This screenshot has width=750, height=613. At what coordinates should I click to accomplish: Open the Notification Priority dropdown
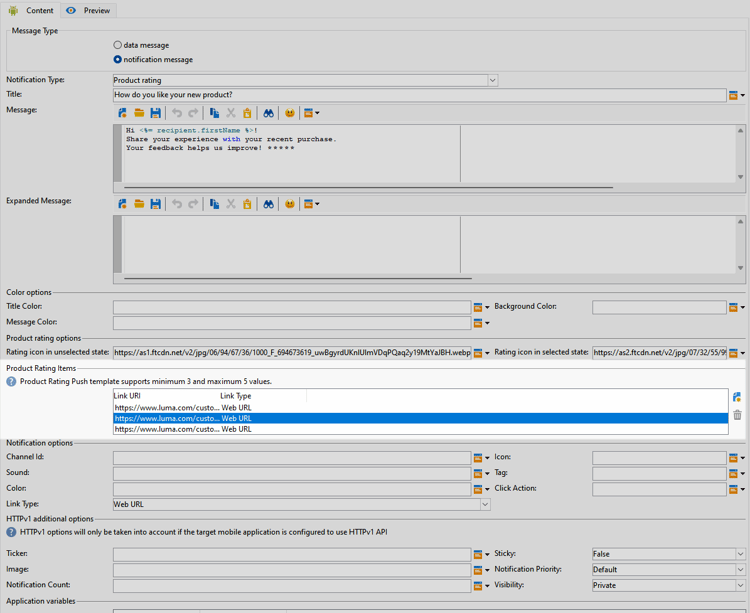(740, 570)
